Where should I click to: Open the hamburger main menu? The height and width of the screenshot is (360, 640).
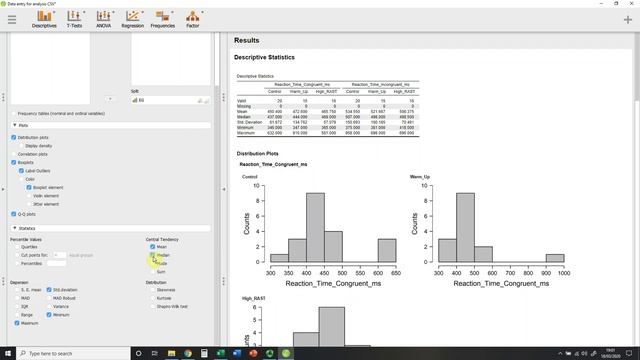[x=12, y=19]
